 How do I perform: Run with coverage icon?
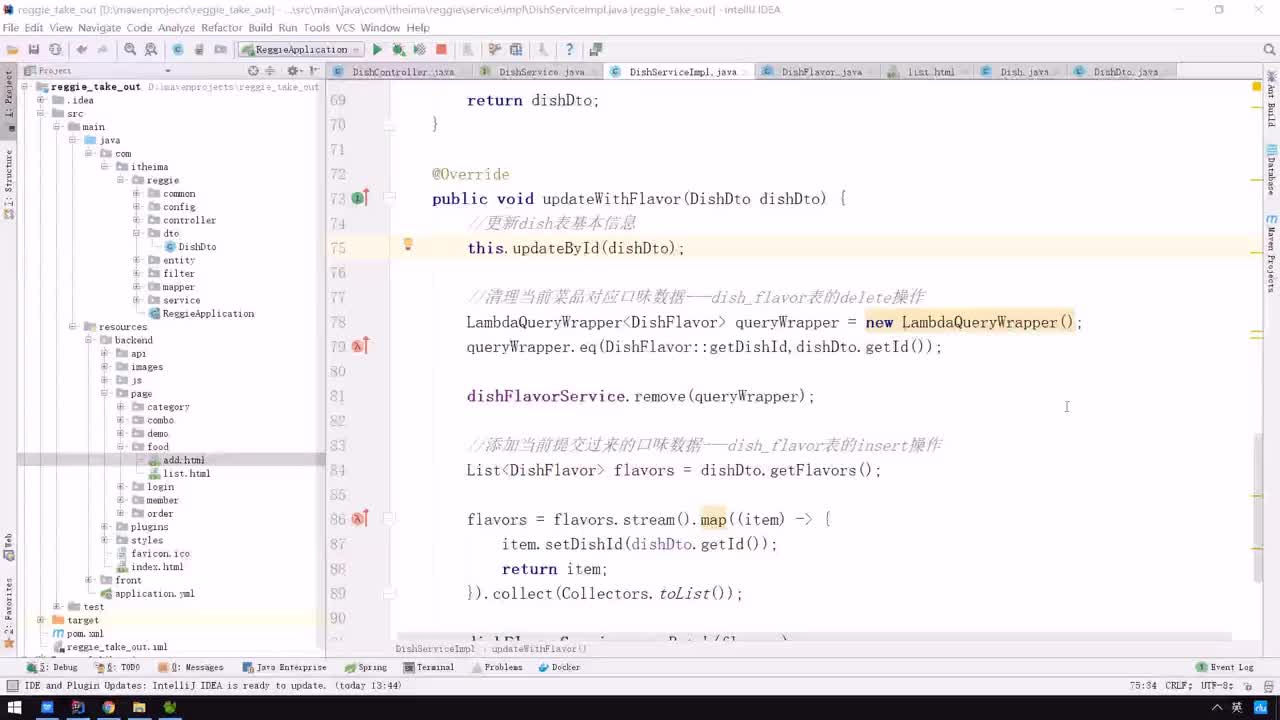click(419, 49)
